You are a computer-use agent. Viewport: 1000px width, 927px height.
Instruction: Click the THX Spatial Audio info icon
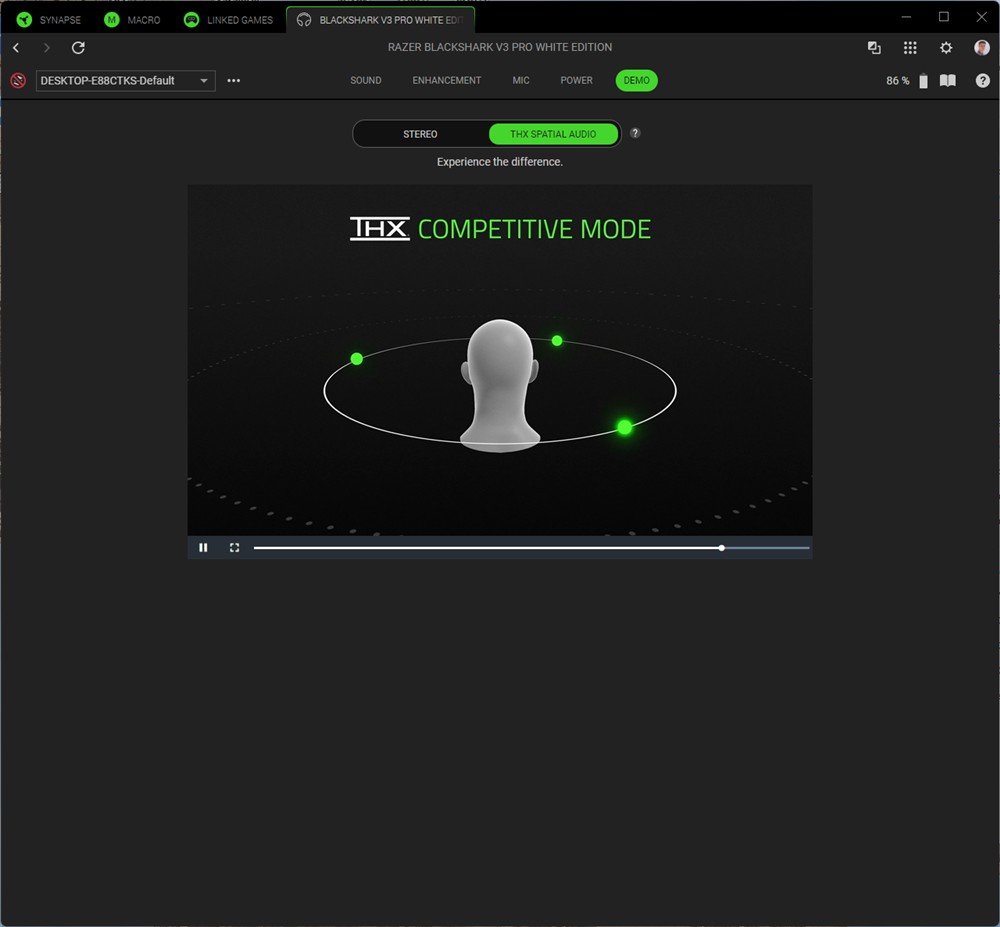pyautogui.click(x=635, y=134)
